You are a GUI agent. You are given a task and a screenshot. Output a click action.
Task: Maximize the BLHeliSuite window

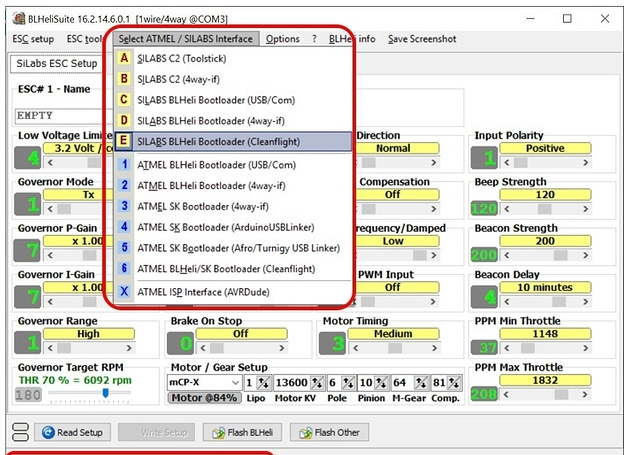click(x=567, y=19)
